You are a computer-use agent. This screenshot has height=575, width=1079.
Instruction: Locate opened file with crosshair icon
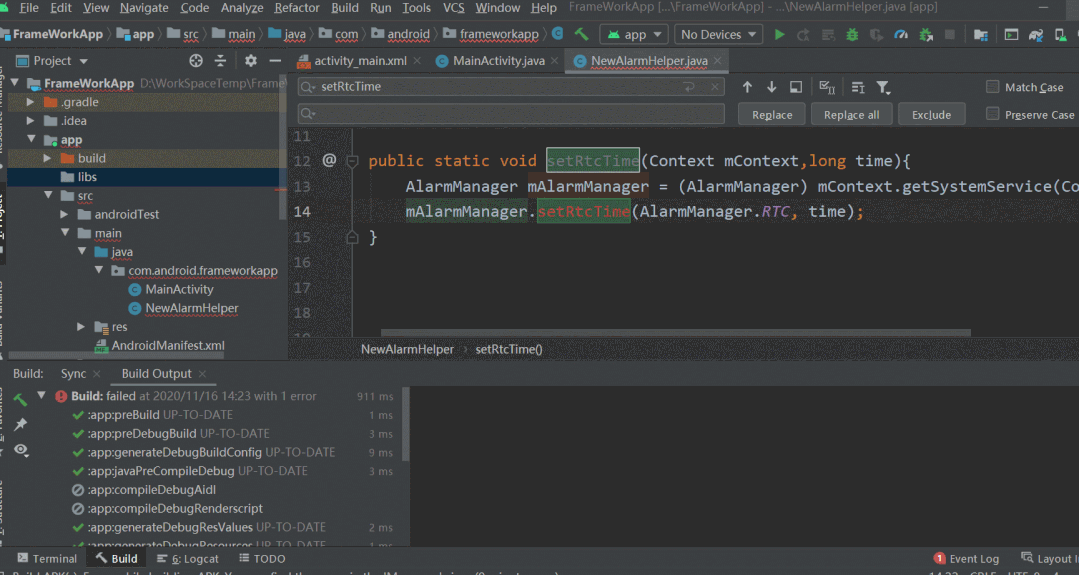[x=196, y=61]
